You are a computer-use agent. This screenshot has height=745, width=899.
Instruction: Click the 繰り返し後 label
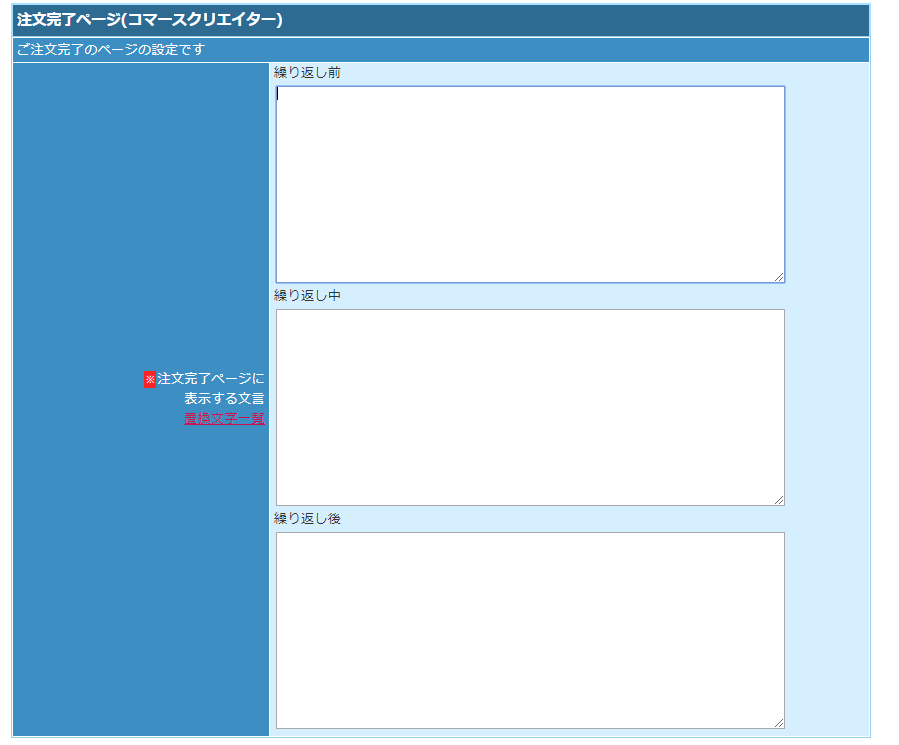pyautogui.click(x=307, y=518)
